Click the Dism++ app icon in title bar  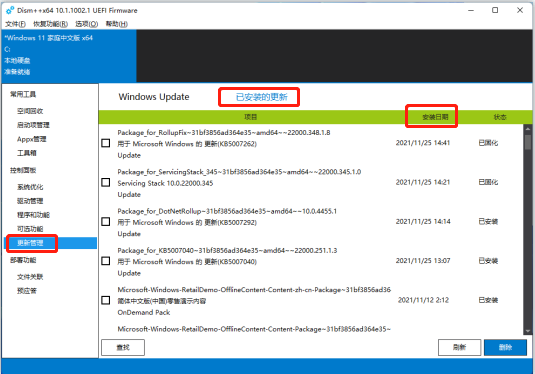(10, 10)
